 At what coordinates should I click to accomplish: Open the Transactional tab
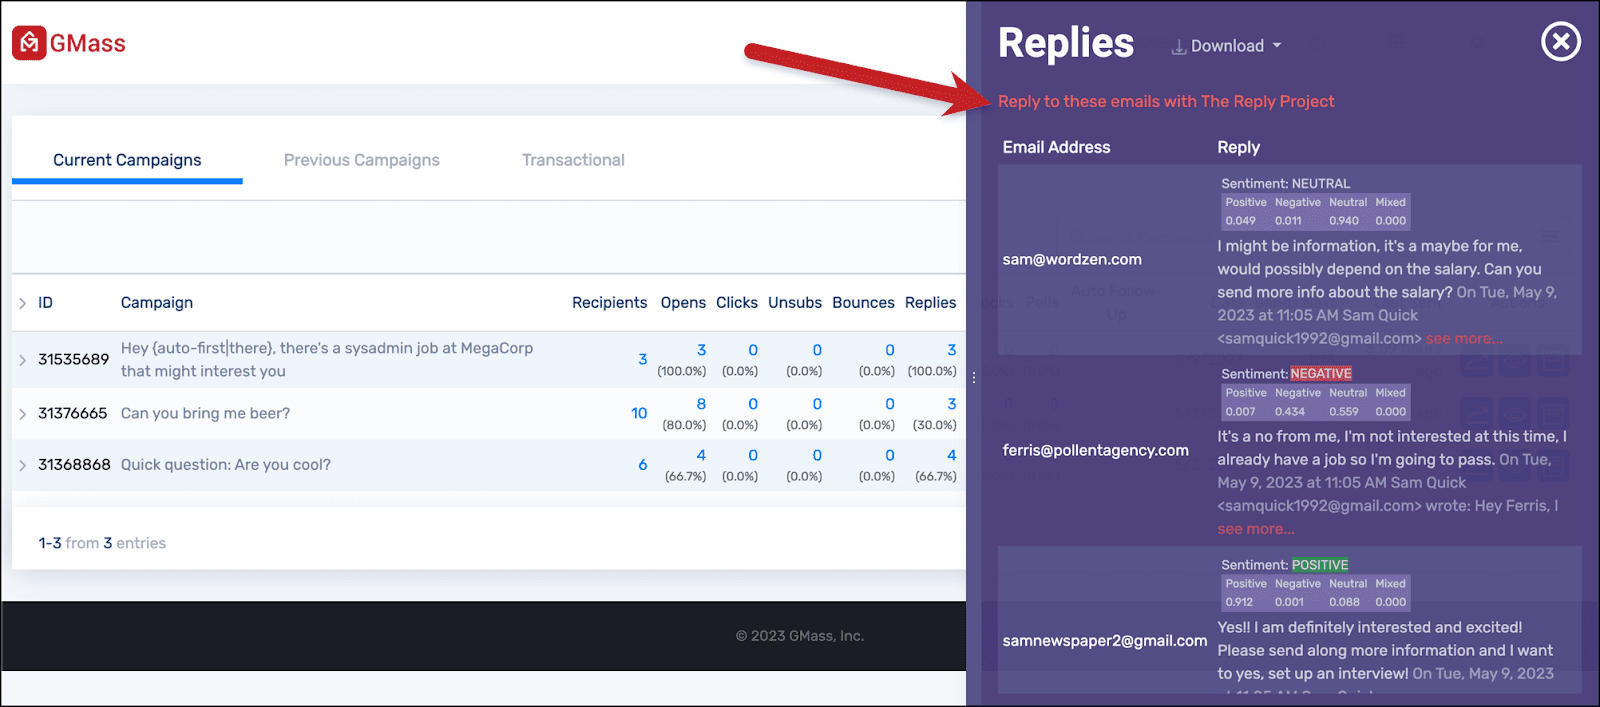tap(573, 160)
